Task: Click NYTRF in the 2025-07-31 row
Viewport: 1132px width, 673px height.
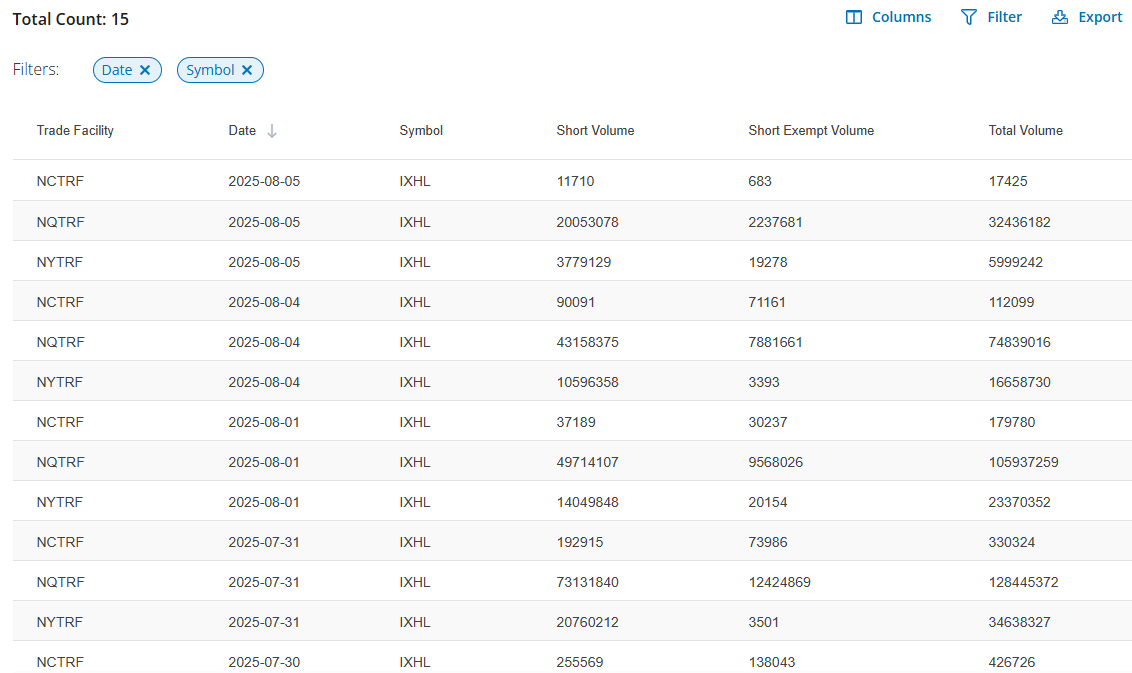Action: 60,622
